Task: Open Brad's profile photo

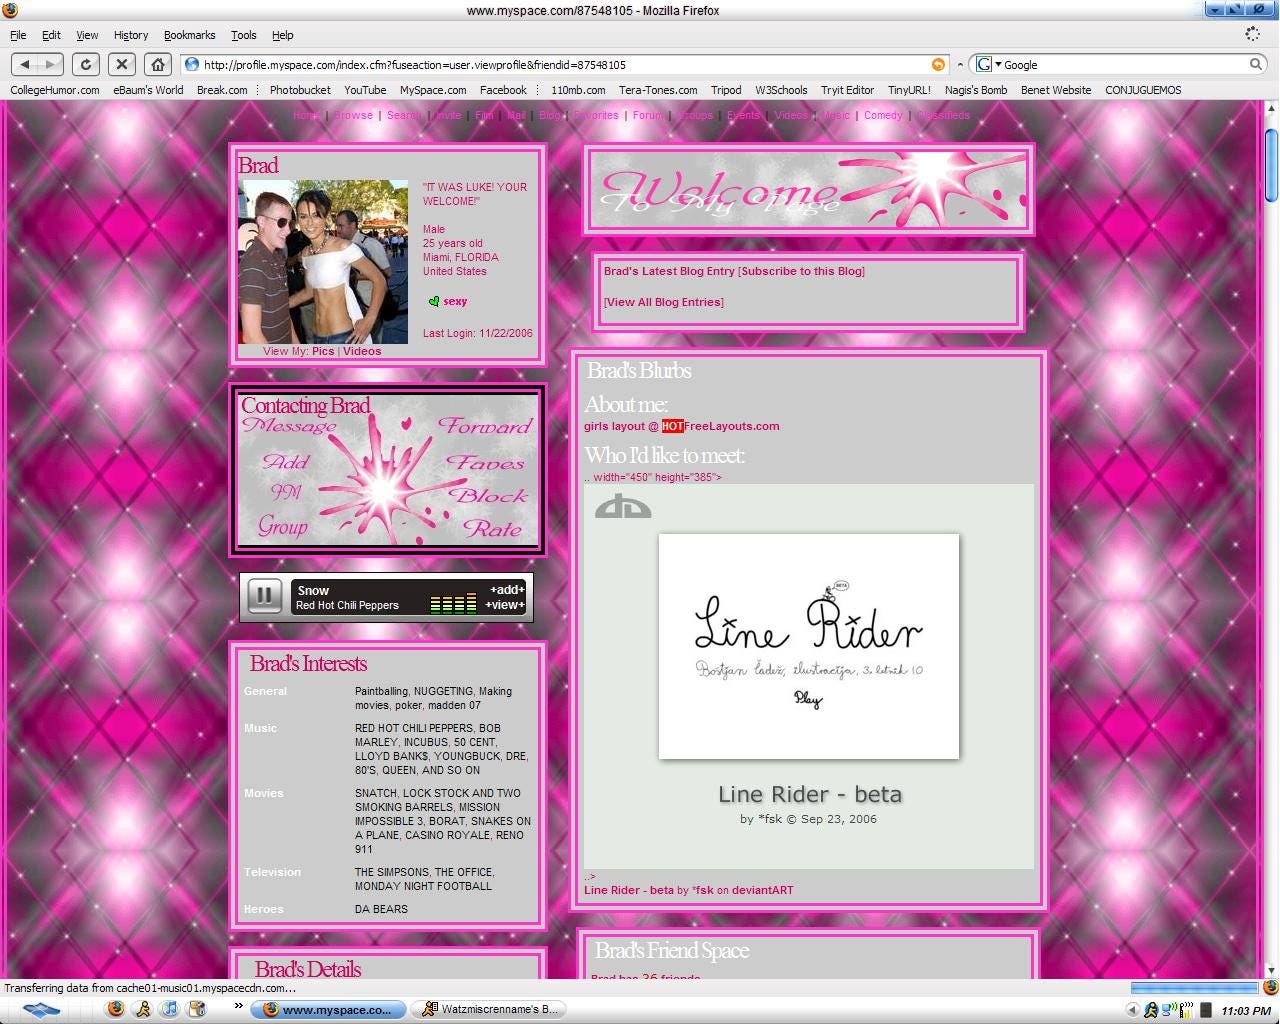Action: tap(323, 262)
